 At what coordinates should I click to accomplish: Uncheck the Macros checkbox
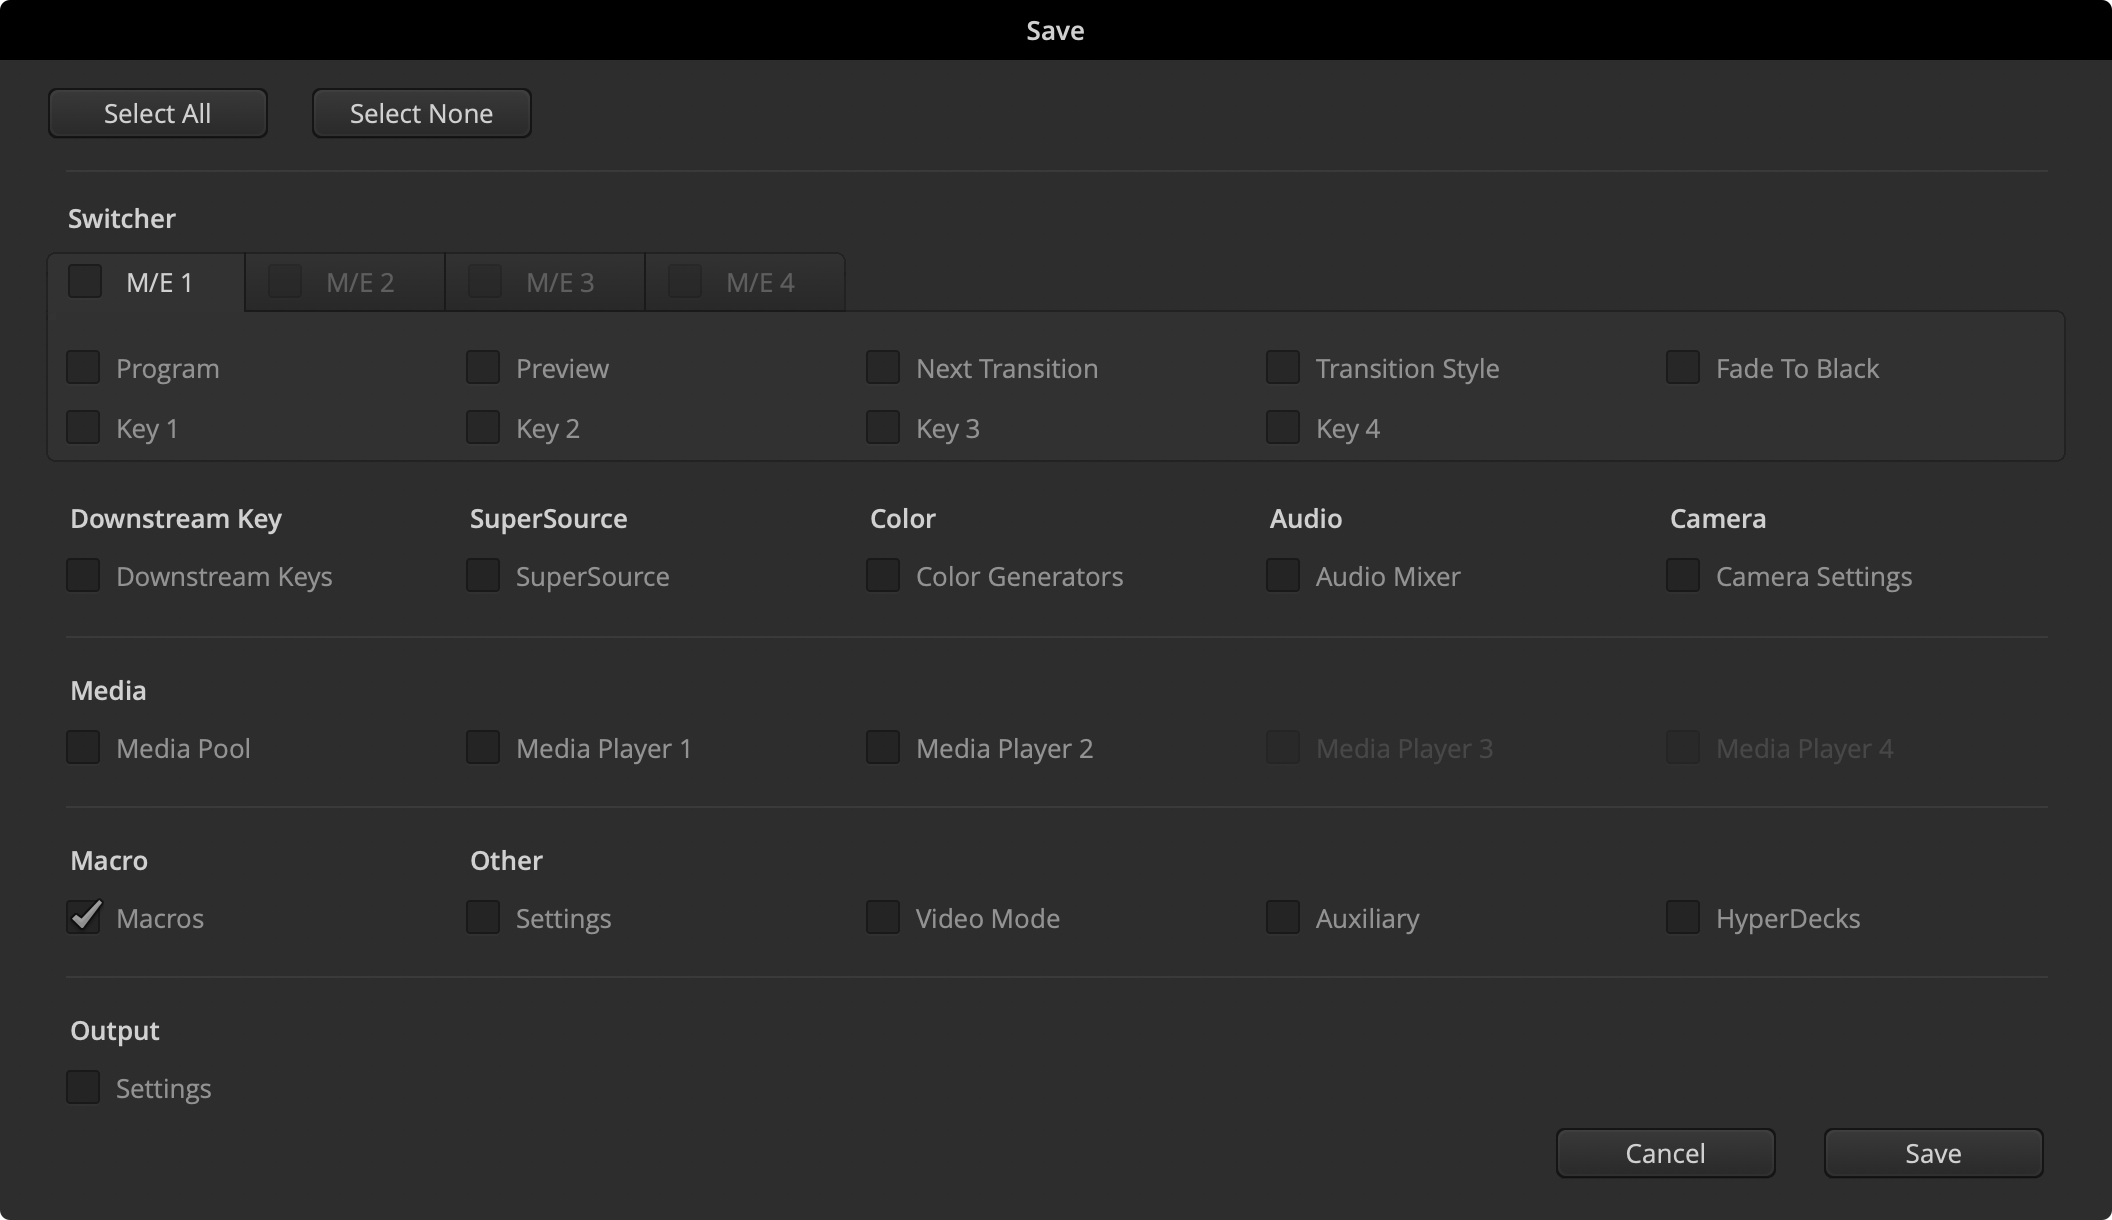(84, 917)
